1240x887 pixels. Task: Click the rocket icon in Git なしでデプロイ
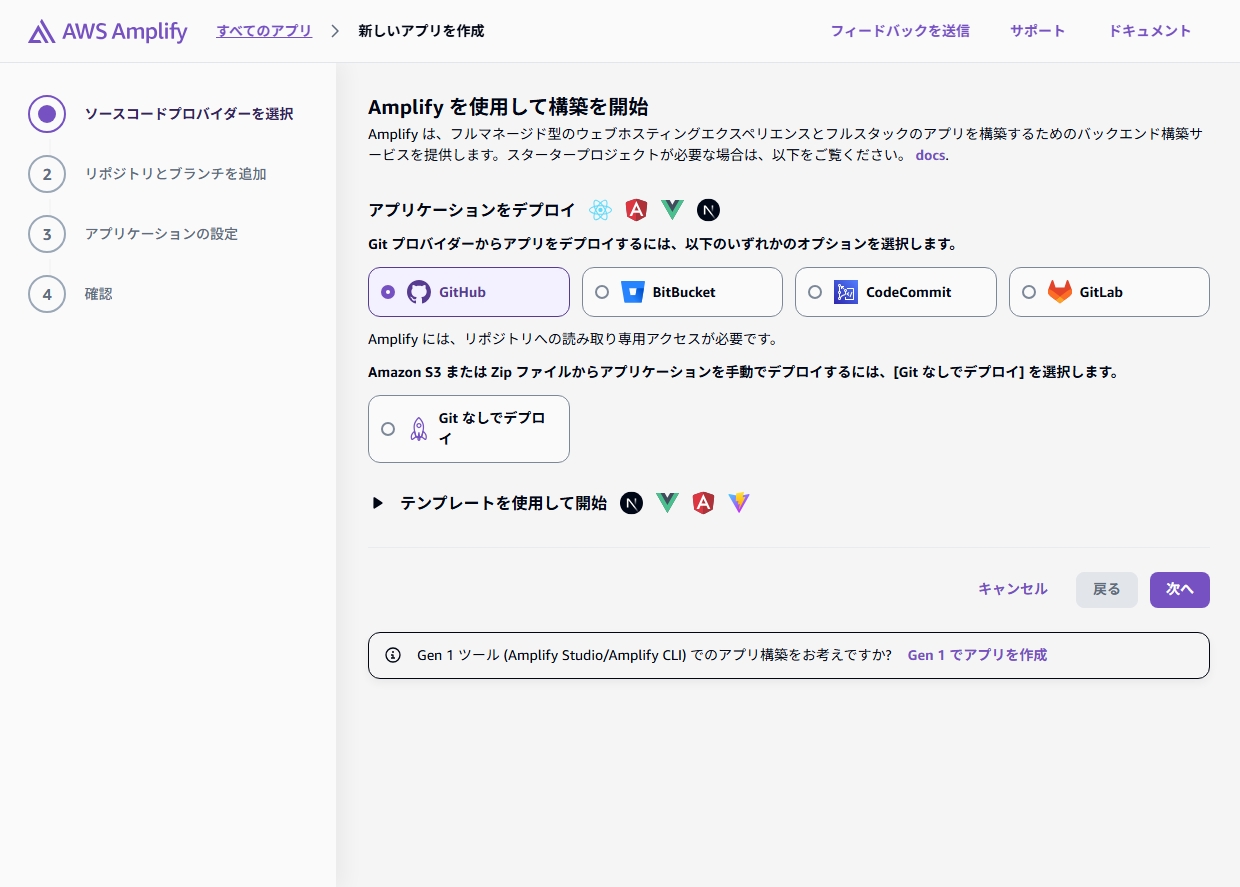419,429
